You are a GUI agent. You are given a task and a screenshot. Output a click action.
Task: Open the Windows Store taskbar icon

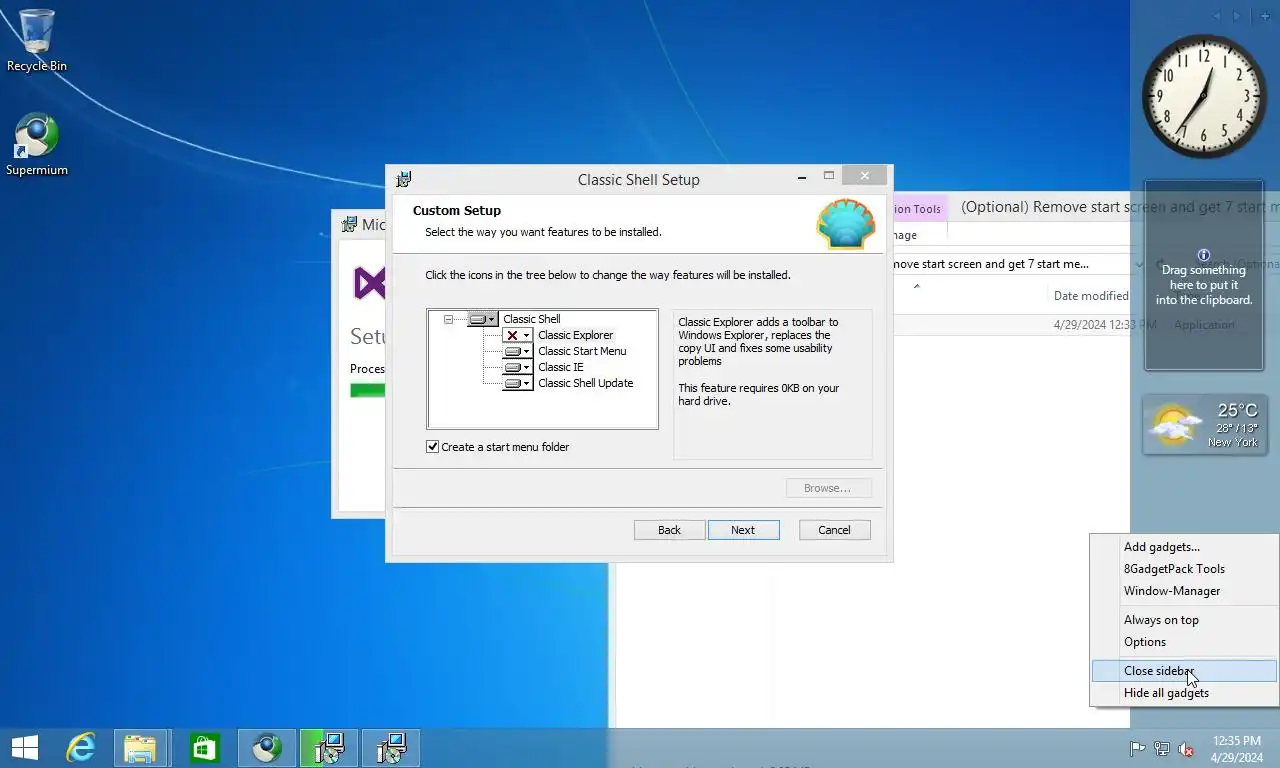(205, 748)
